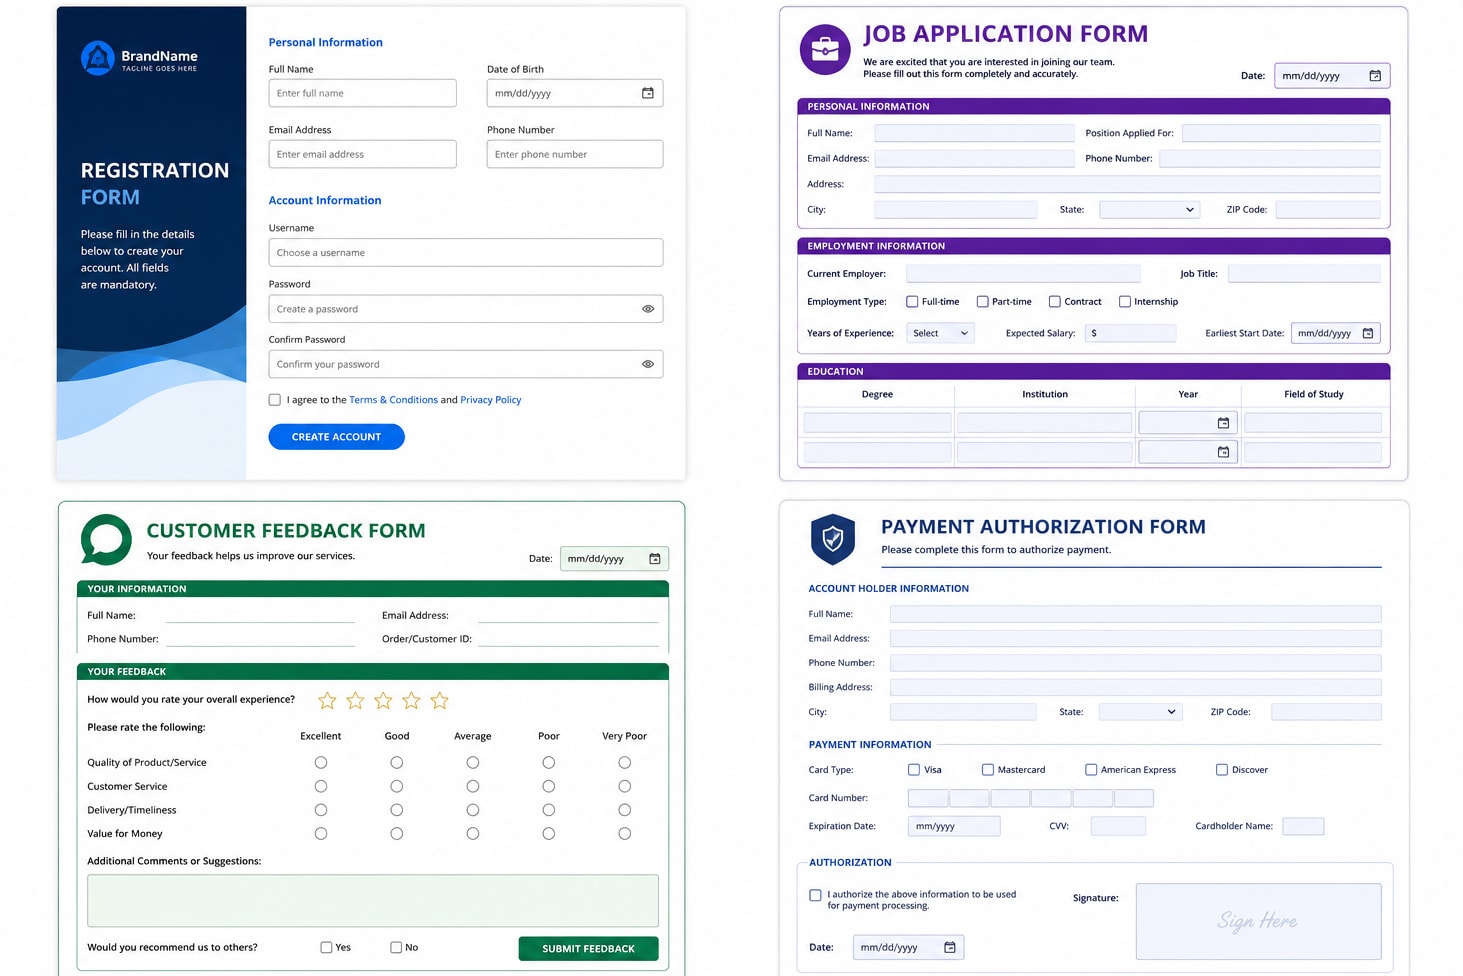Click the Additional Comments text area

[x=373, y=901]
